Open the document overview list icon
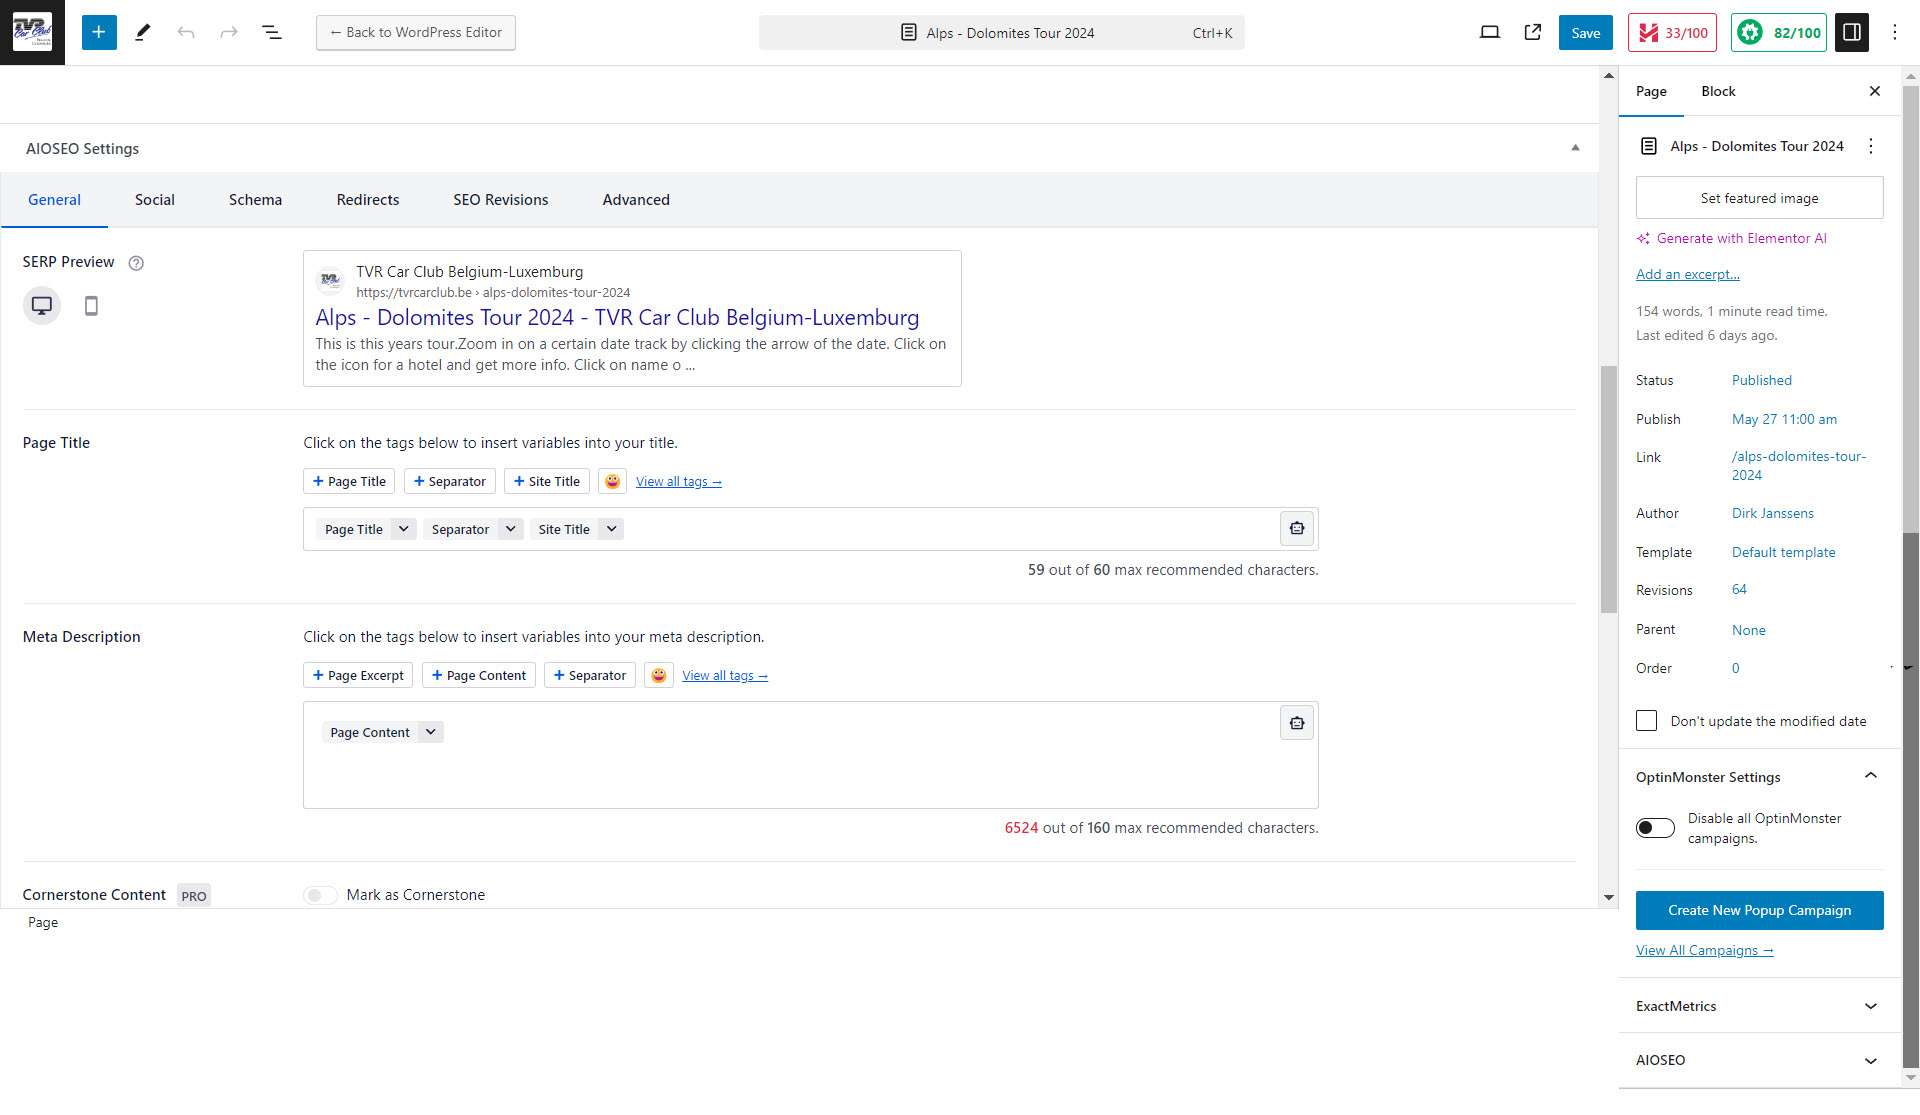The image size is (1920, 1115). tap(271, 33)
